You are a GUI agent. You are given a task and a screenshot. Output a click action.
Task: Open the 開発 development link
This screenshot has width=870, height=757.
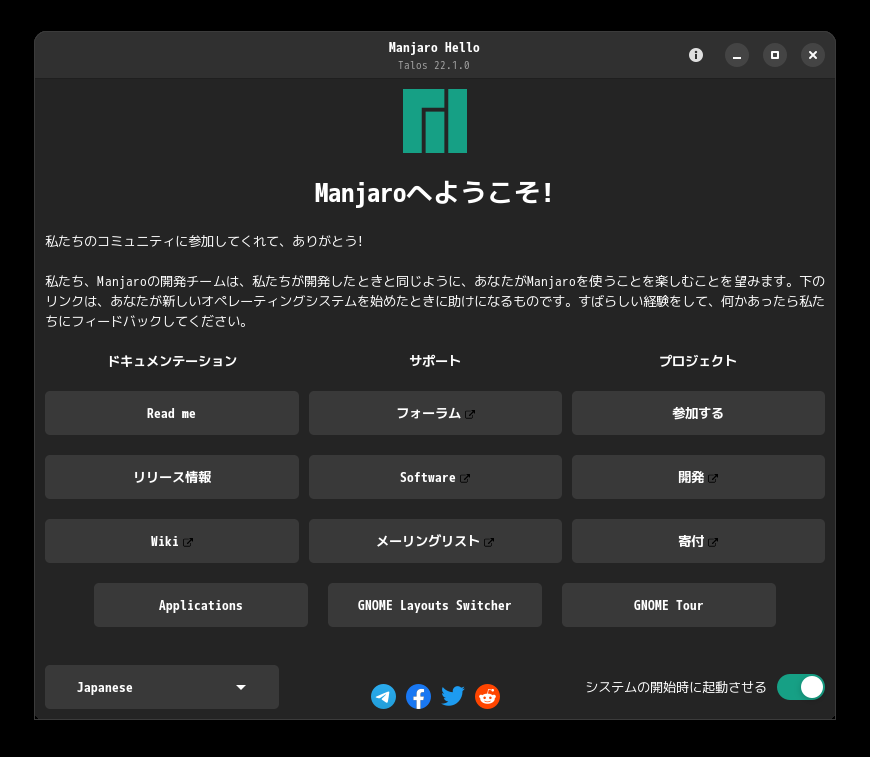[699, 477]
